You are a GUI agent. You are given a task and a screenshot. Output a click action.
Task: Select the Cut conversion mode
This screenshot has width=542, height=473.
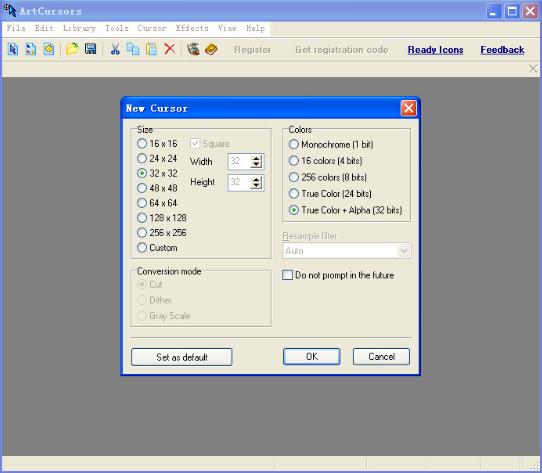pyautogui.click(x=150, y=285)
